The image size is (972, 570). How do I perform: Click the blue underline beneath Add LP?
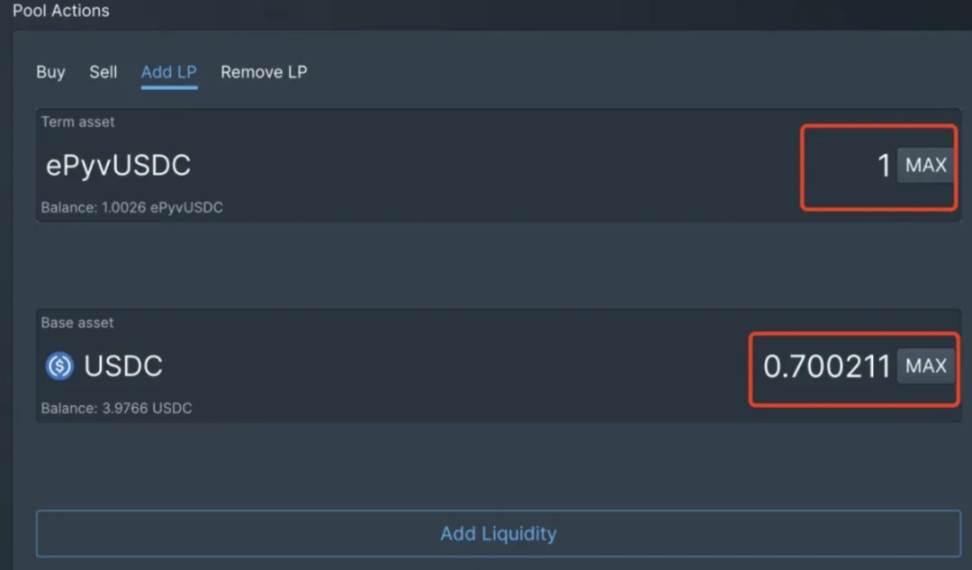pos(169,87)
